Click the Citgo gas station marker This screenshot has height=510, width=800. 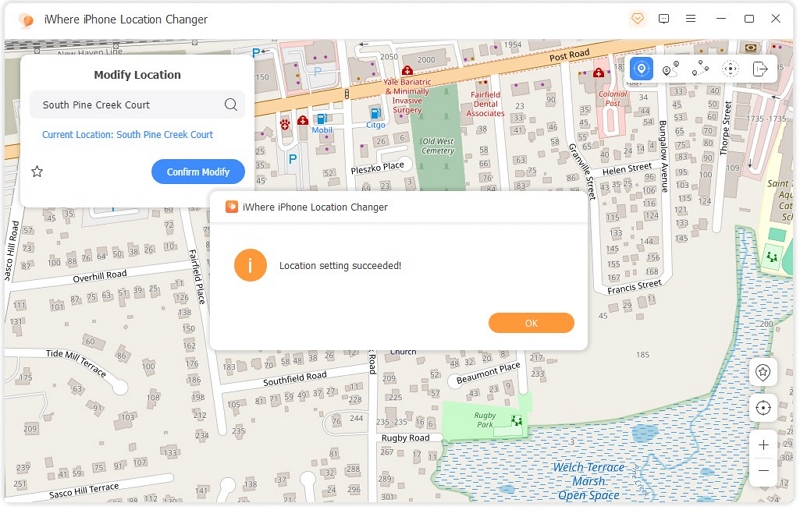[375, 113]
